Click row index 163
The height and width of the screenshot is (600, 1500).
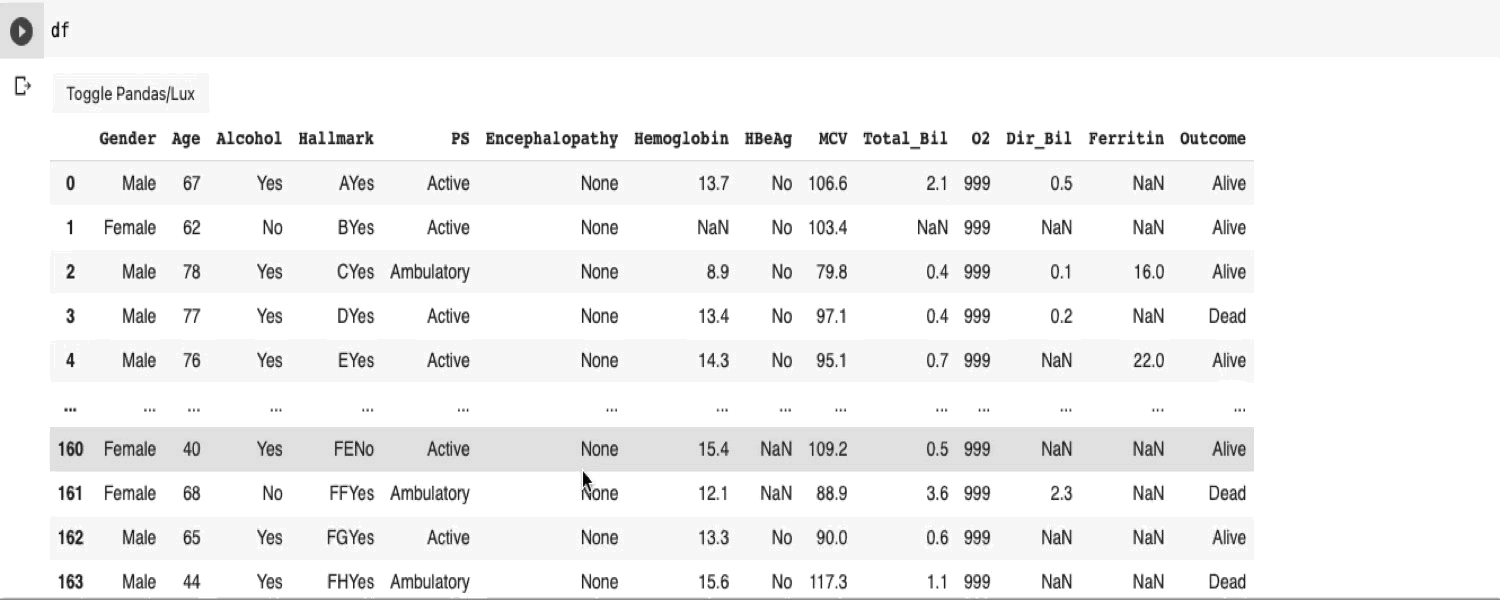coord(70,582)
